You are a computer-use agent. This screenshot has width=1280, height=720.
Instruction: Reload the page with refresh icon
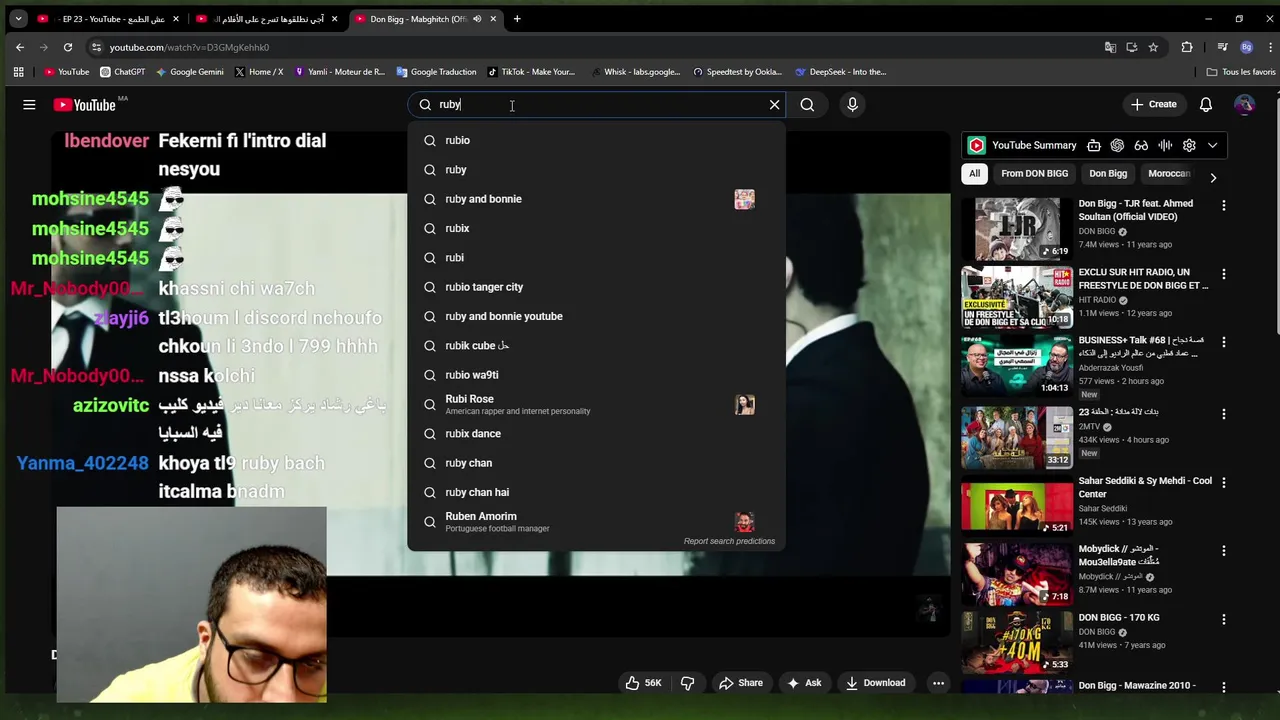[68, 47]
